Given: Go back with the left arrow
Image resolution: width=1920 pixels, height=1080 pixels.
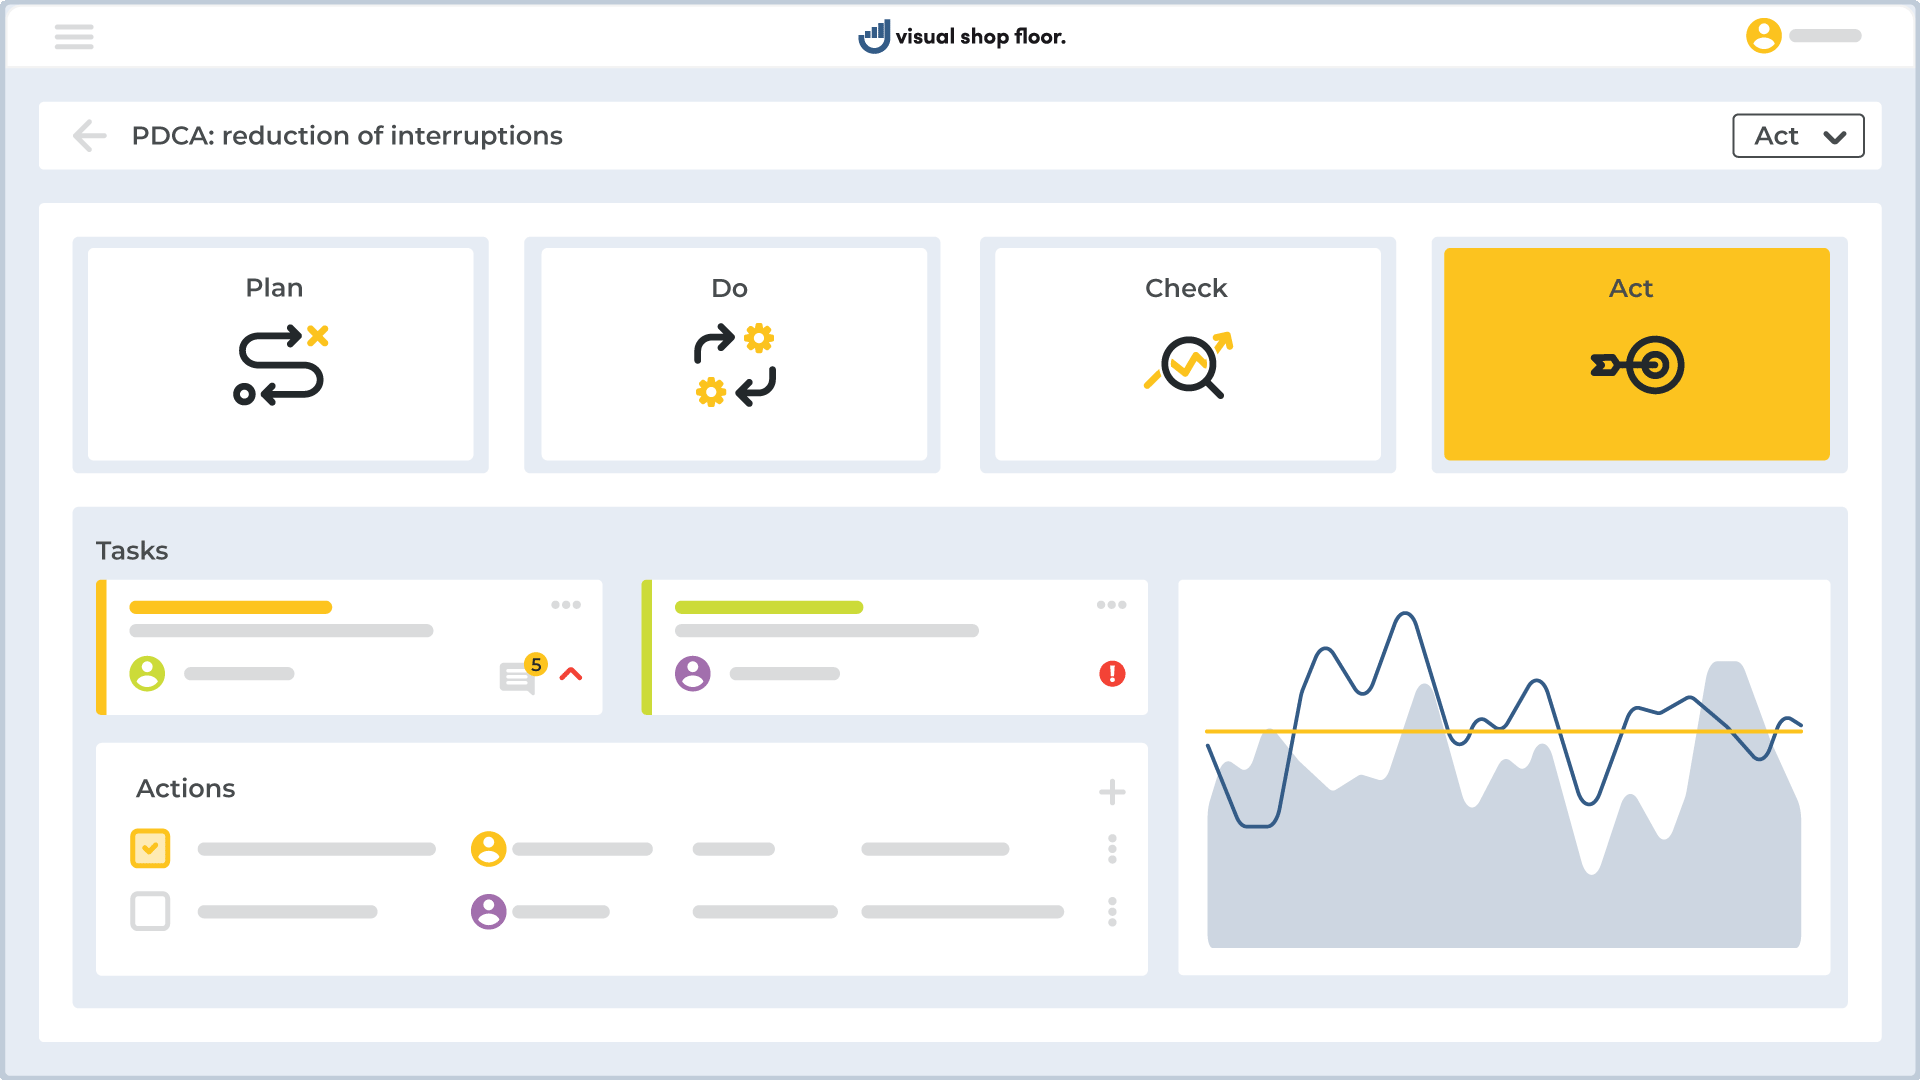Looking at the screenshot, I should 90,135.
